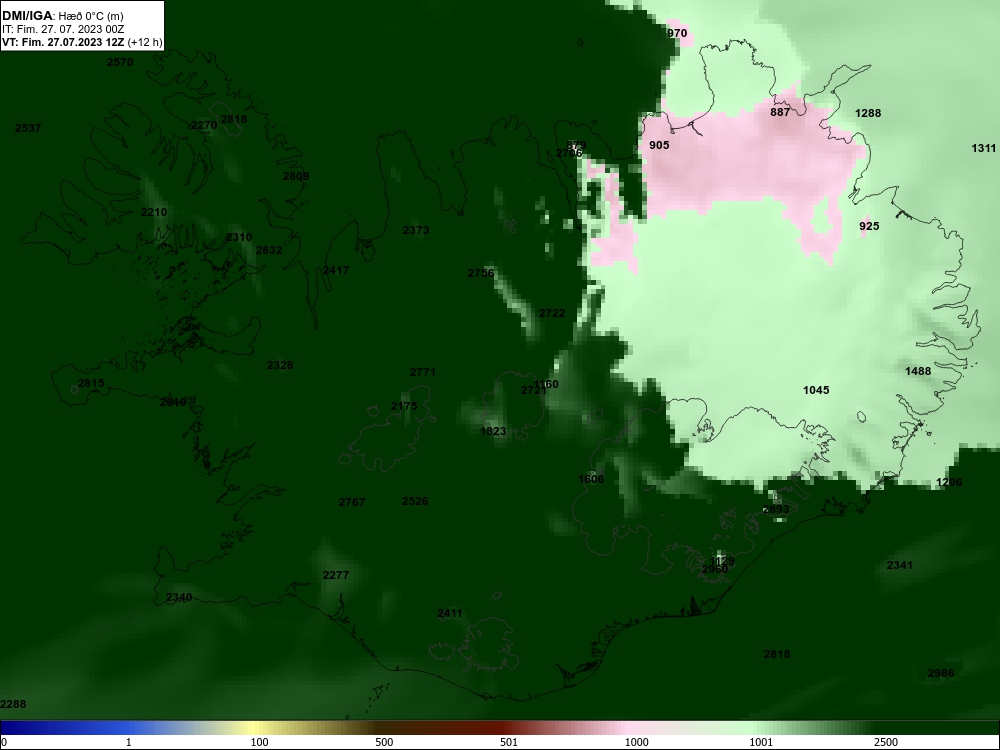
Task: Click the map value 2373
Action: 416,230
